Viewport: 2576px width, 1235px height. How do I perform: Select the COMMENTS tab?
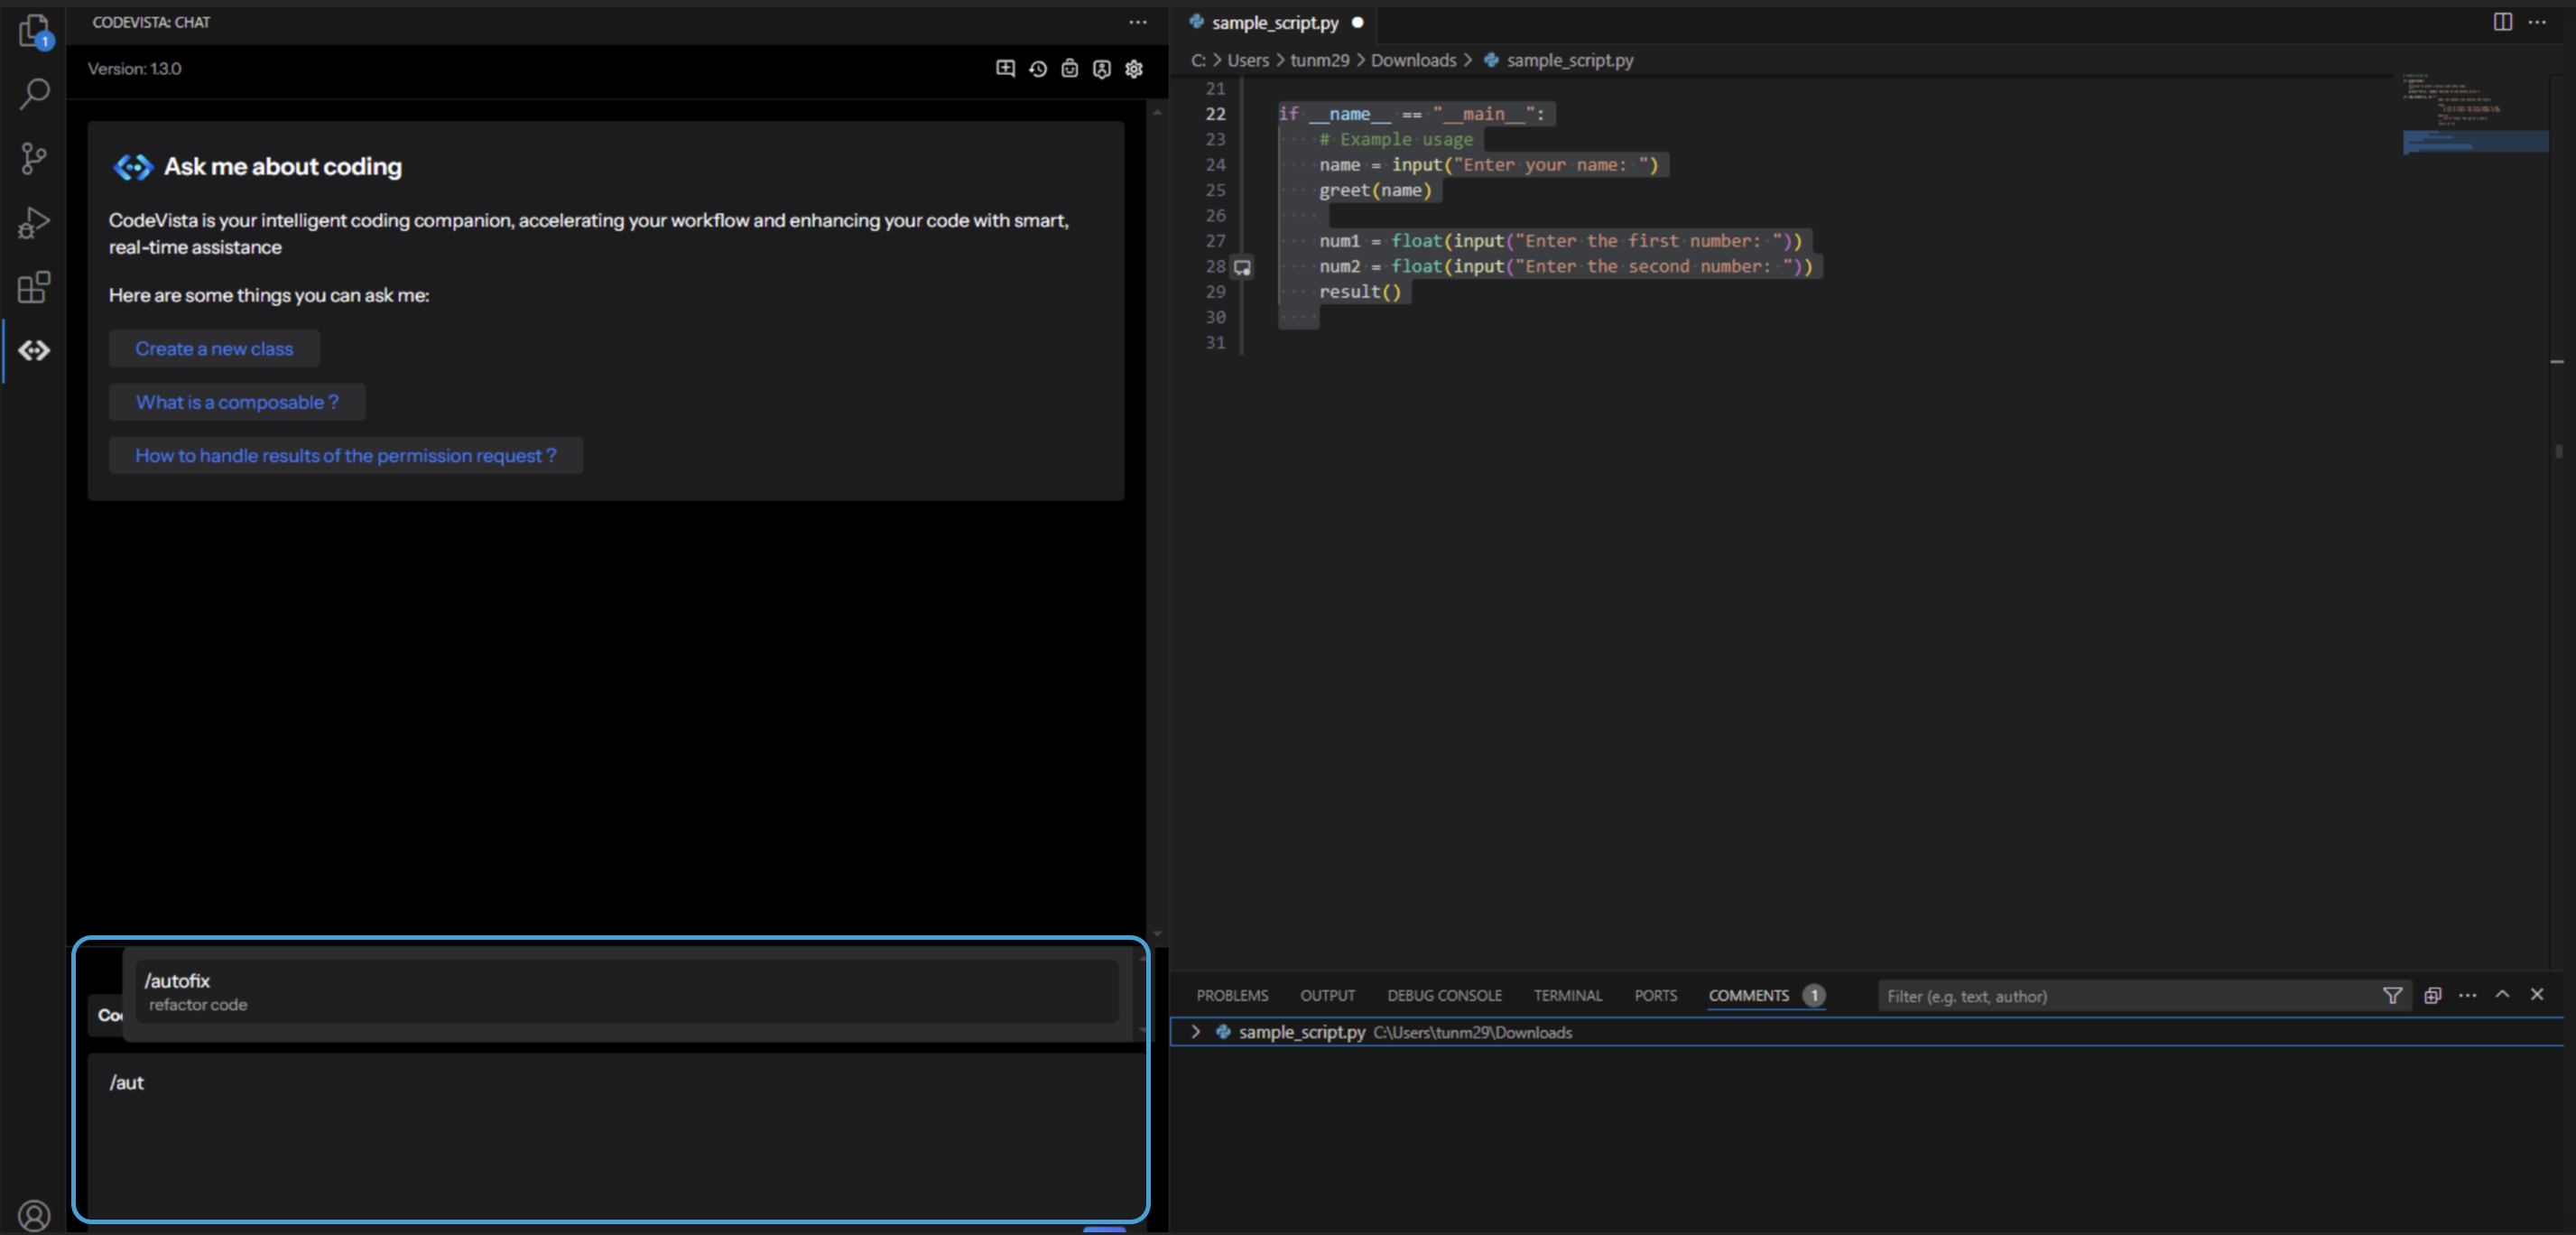pyautogui.click(x=1748, y=996)
